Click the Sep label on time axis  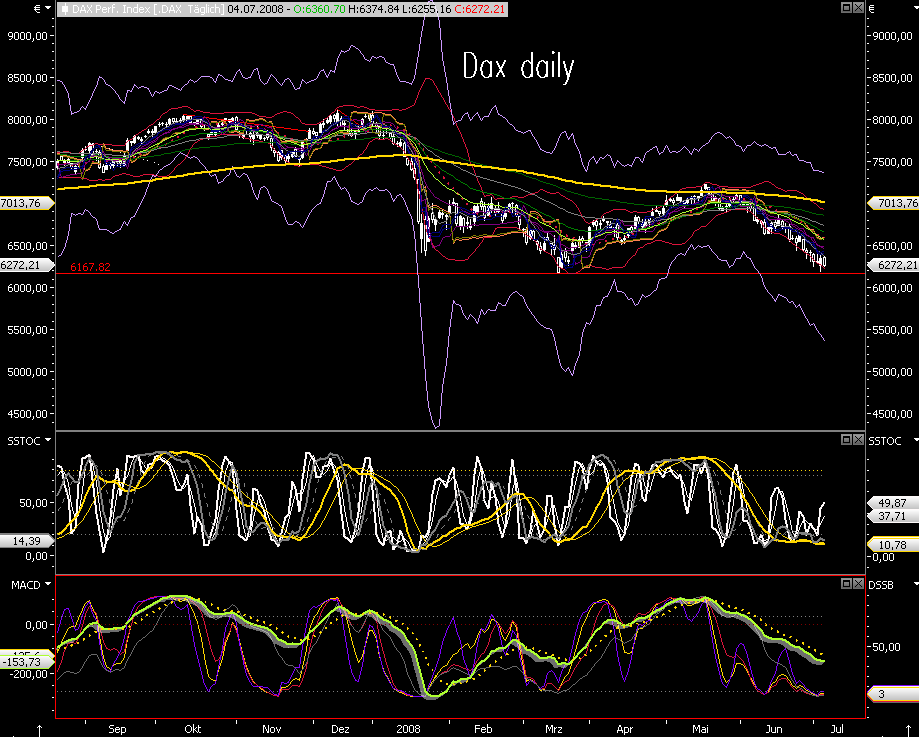pos(117,729)
